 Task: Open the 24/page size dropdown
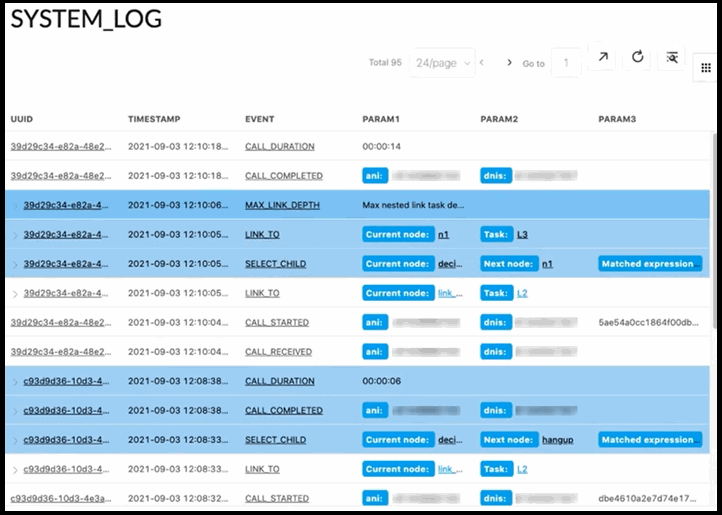[442, 63]
